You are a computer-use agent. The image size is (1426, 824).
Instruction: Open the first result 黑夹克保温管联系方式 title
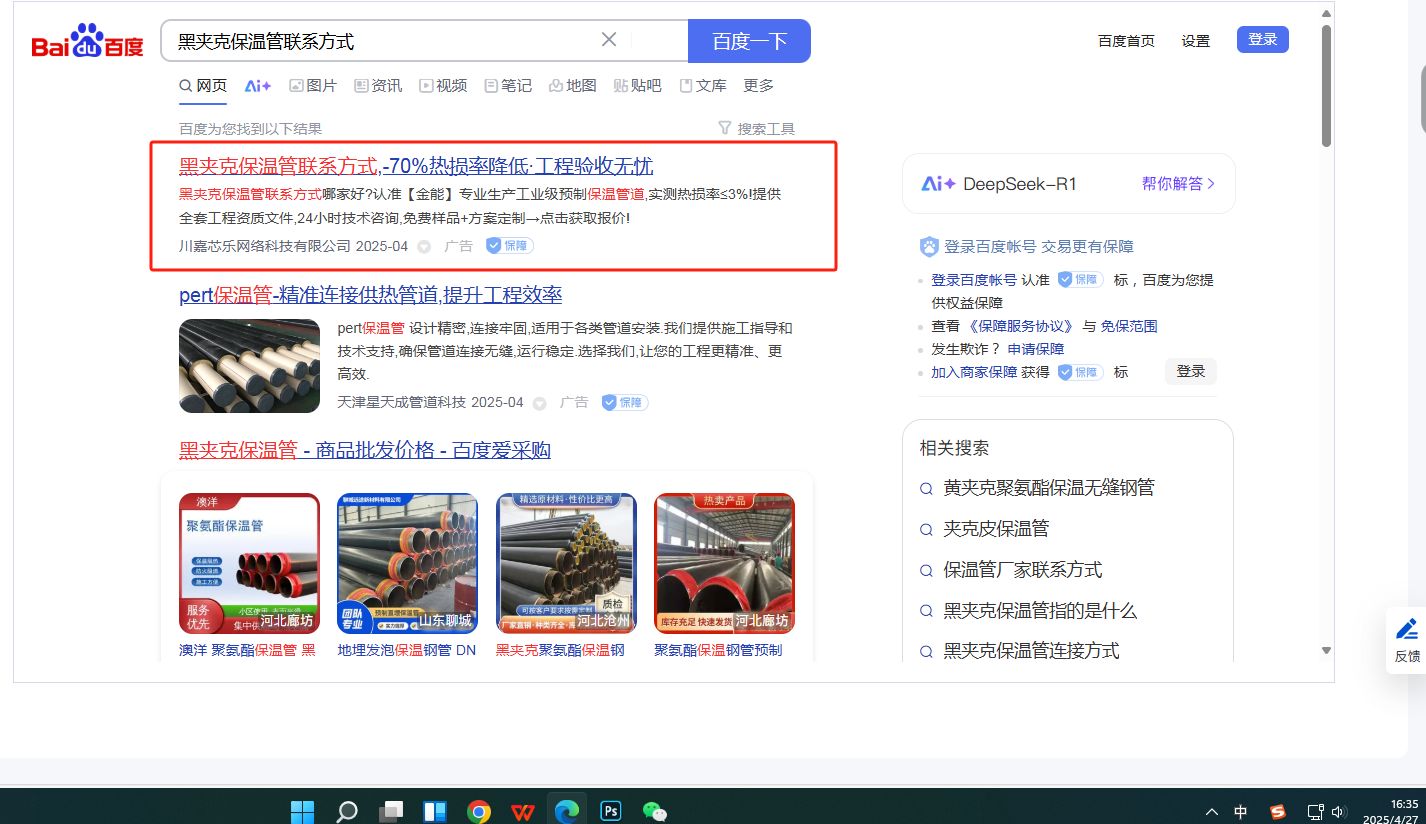tap(416, 166)
